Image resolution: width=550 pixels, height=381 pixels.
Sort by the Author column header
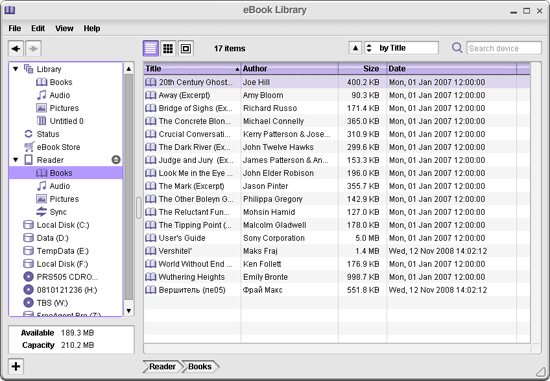(x=290, y=69)
